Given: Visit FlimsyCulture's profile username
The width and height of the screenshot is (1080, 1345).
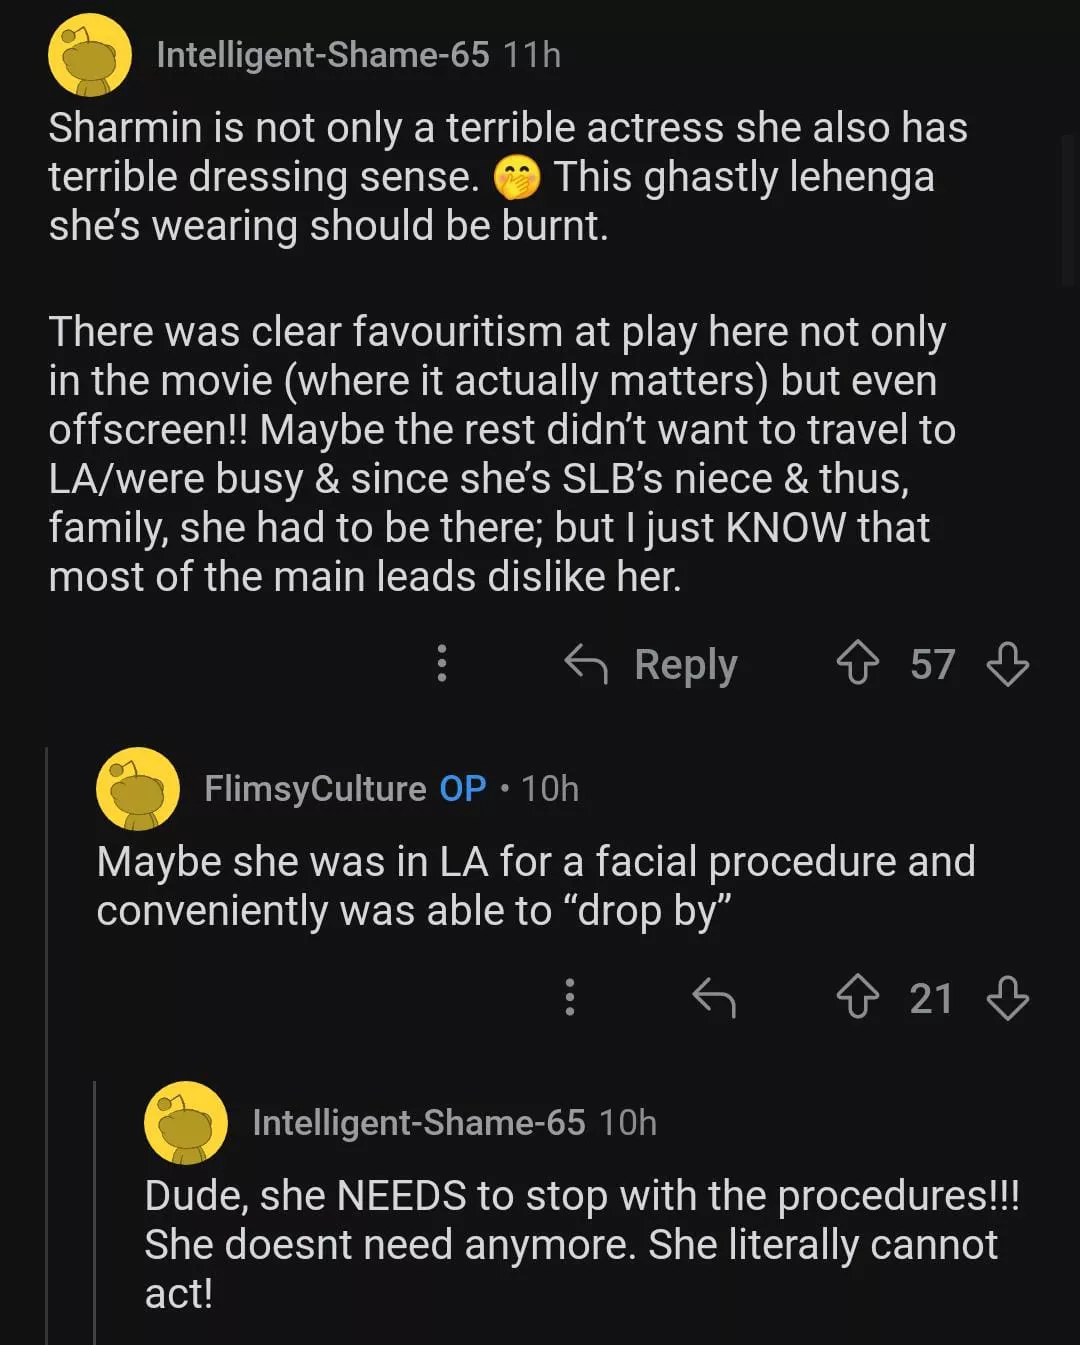Looking at the screenshot, I should [315, 789].
